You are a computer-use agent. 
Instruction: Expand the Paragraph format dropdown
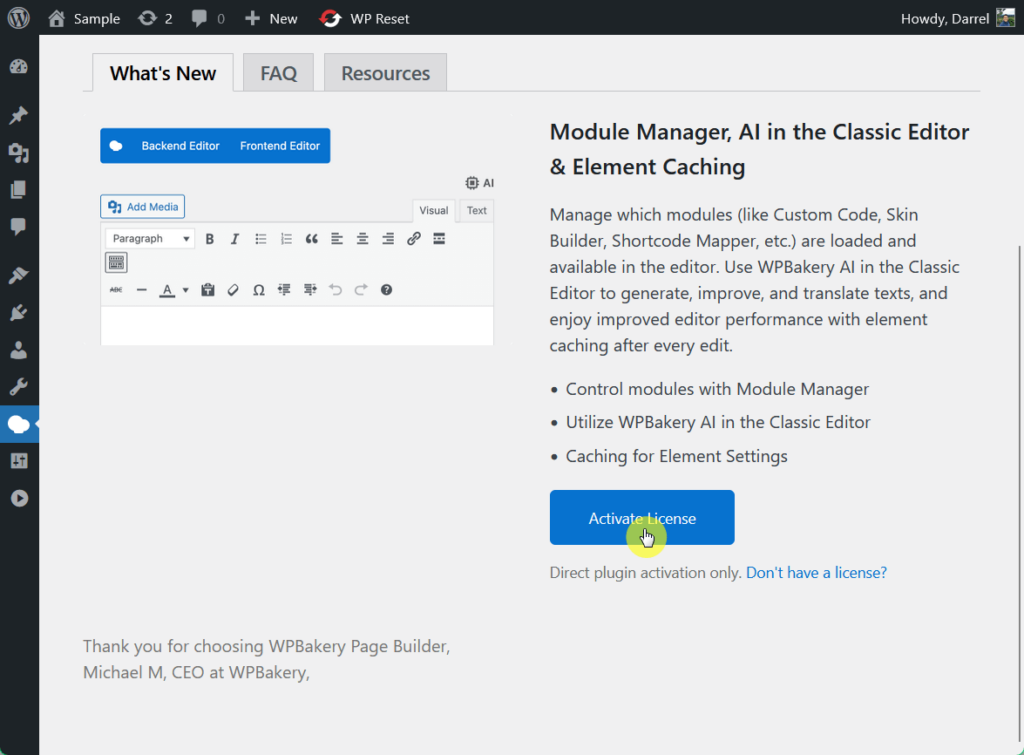[x=150, y=238]
